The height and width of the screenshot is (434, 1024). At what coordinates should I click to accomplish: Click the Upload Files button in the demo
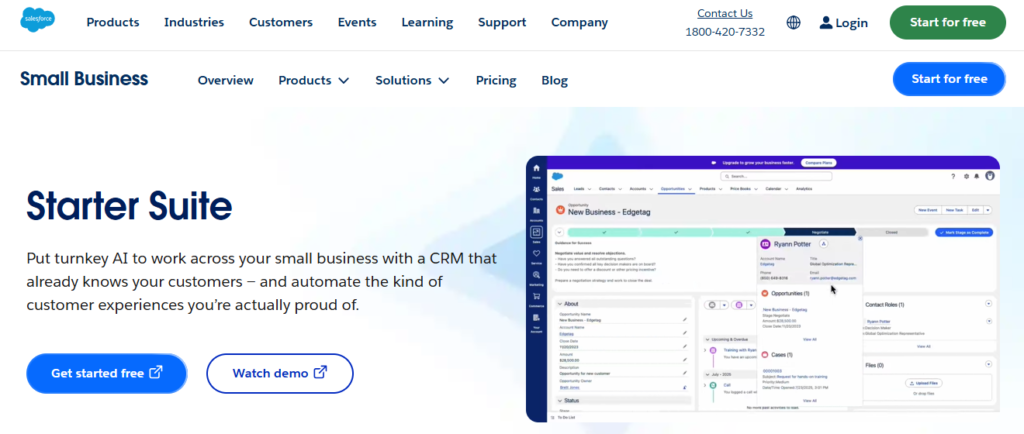(923, 383)
